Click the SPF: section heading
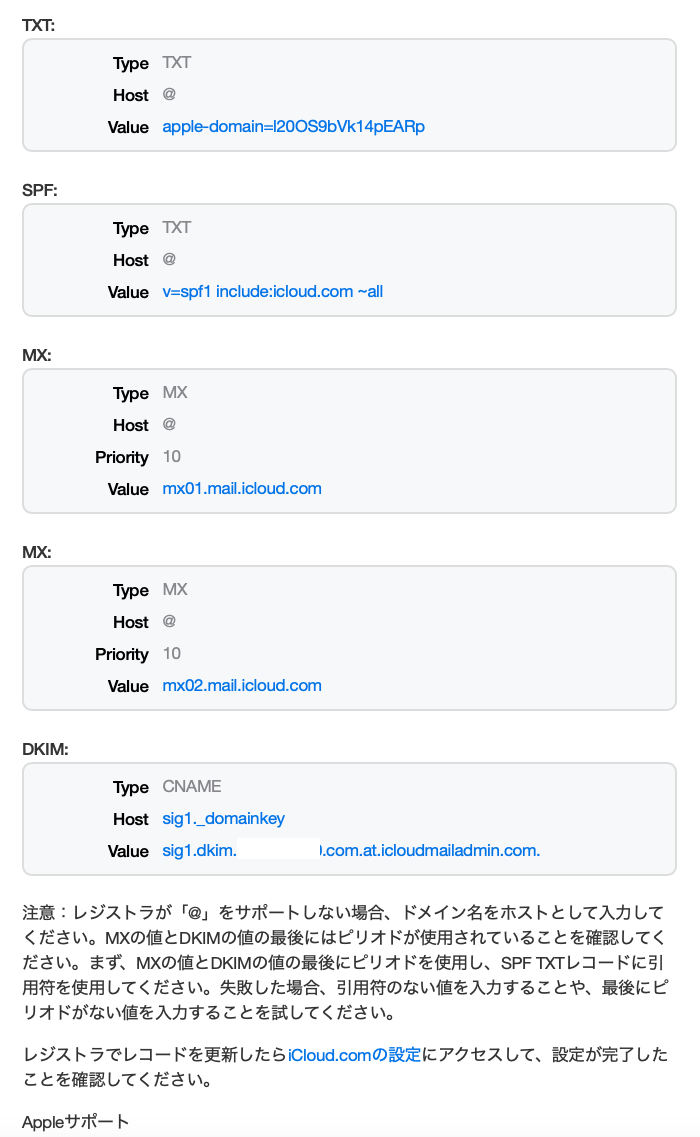 [x=39, y=190]
